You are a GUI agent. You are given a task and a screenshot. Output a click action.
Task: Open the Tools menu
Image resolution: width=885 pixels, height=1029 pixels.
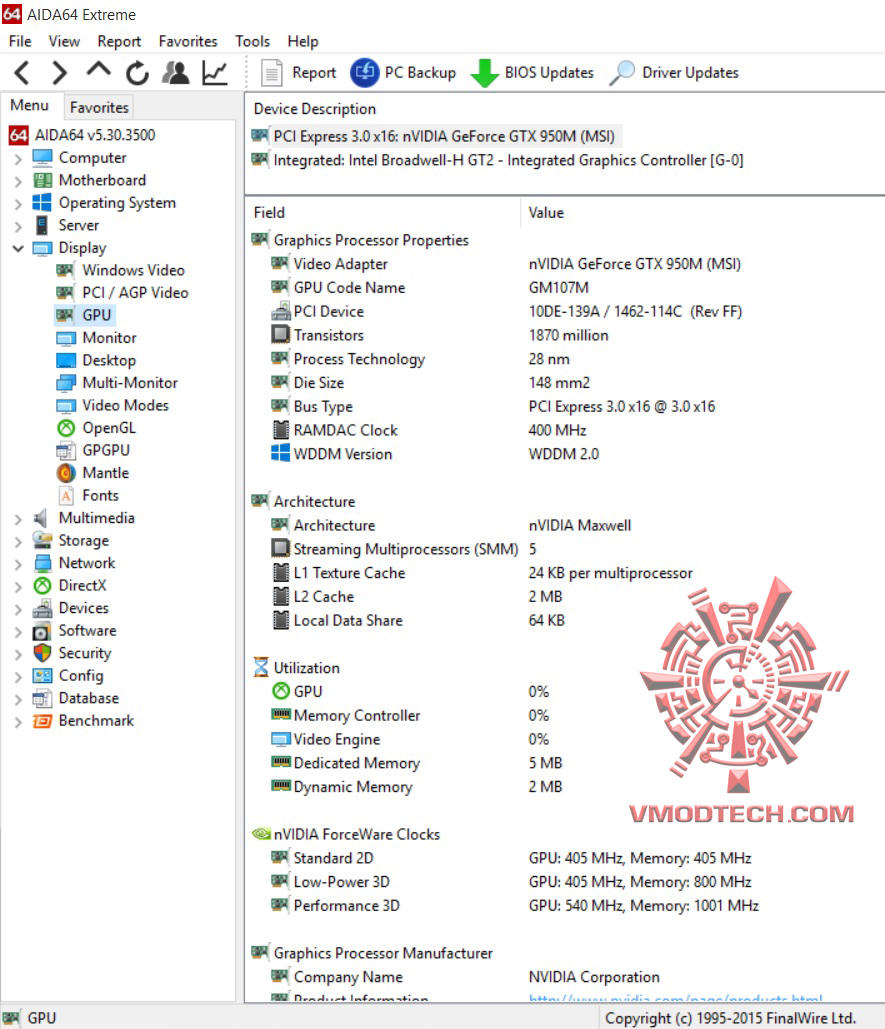click(x=253, y=41)
